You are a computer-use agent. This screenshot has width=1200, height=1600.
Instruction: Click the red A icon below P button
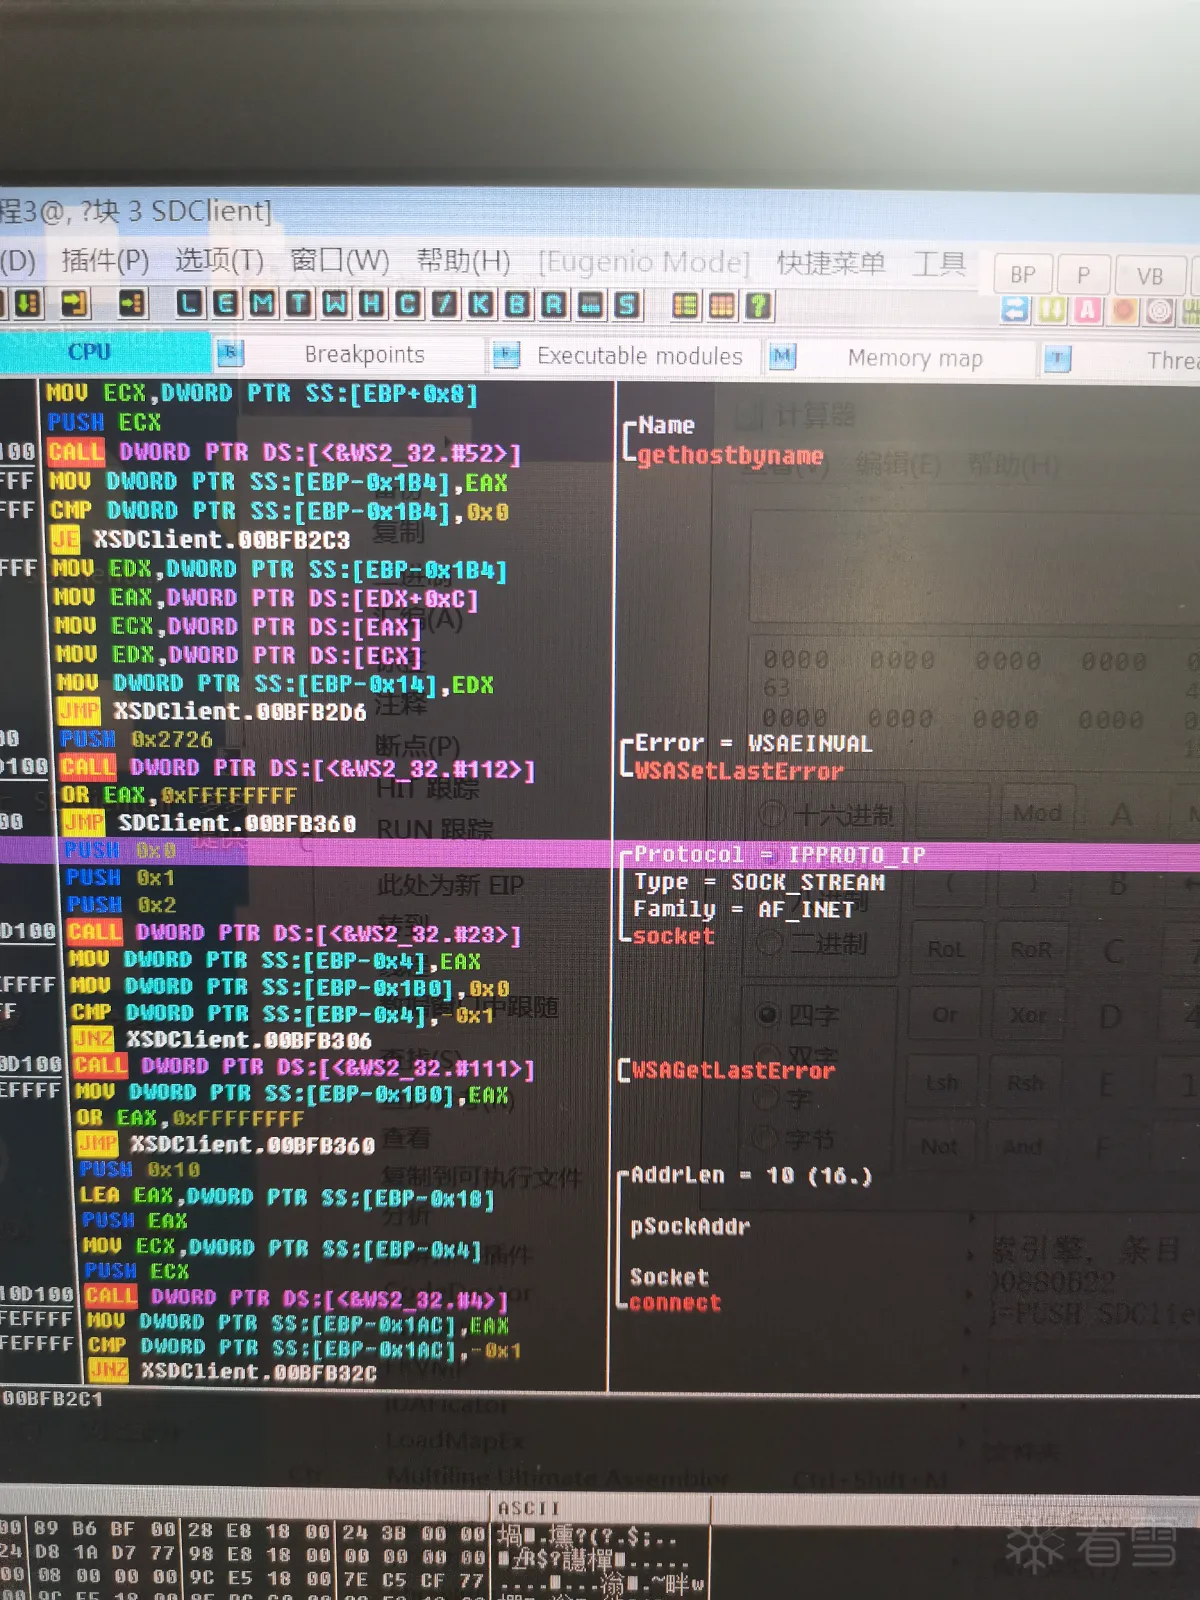coord(1087,311)
